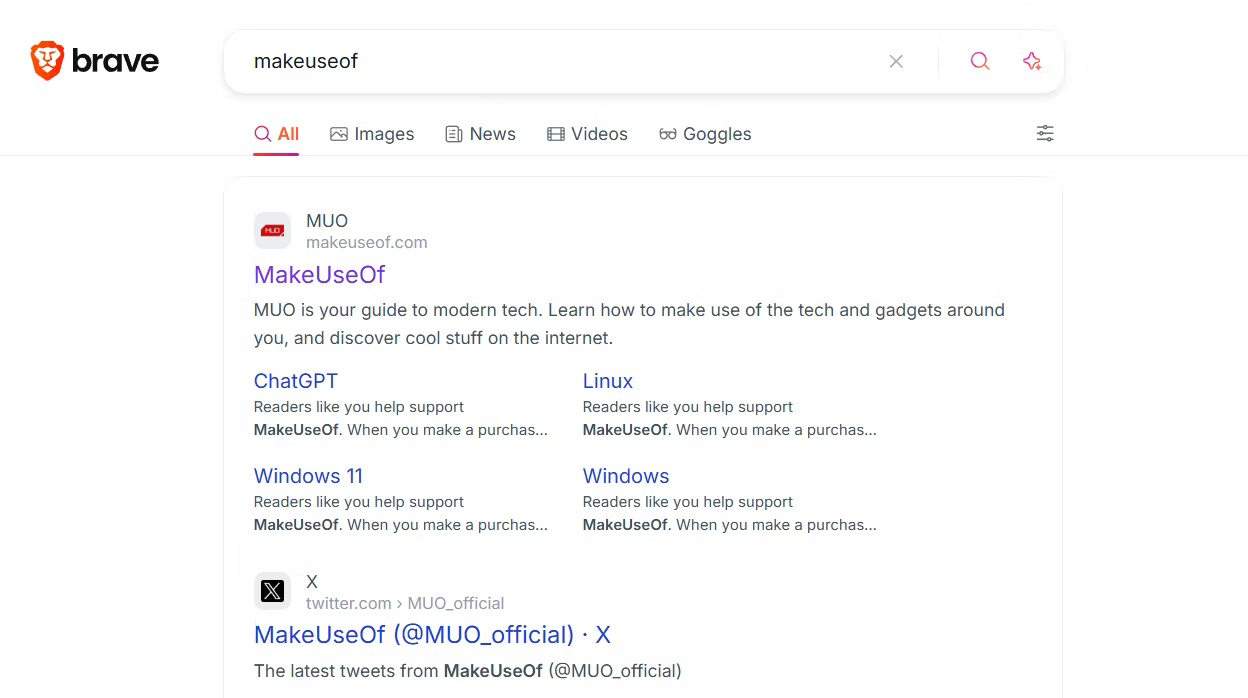Click the Brave lion logo
Image resolution: width=1248 pixels, height=698 pixels.
(x=45, y=60)
